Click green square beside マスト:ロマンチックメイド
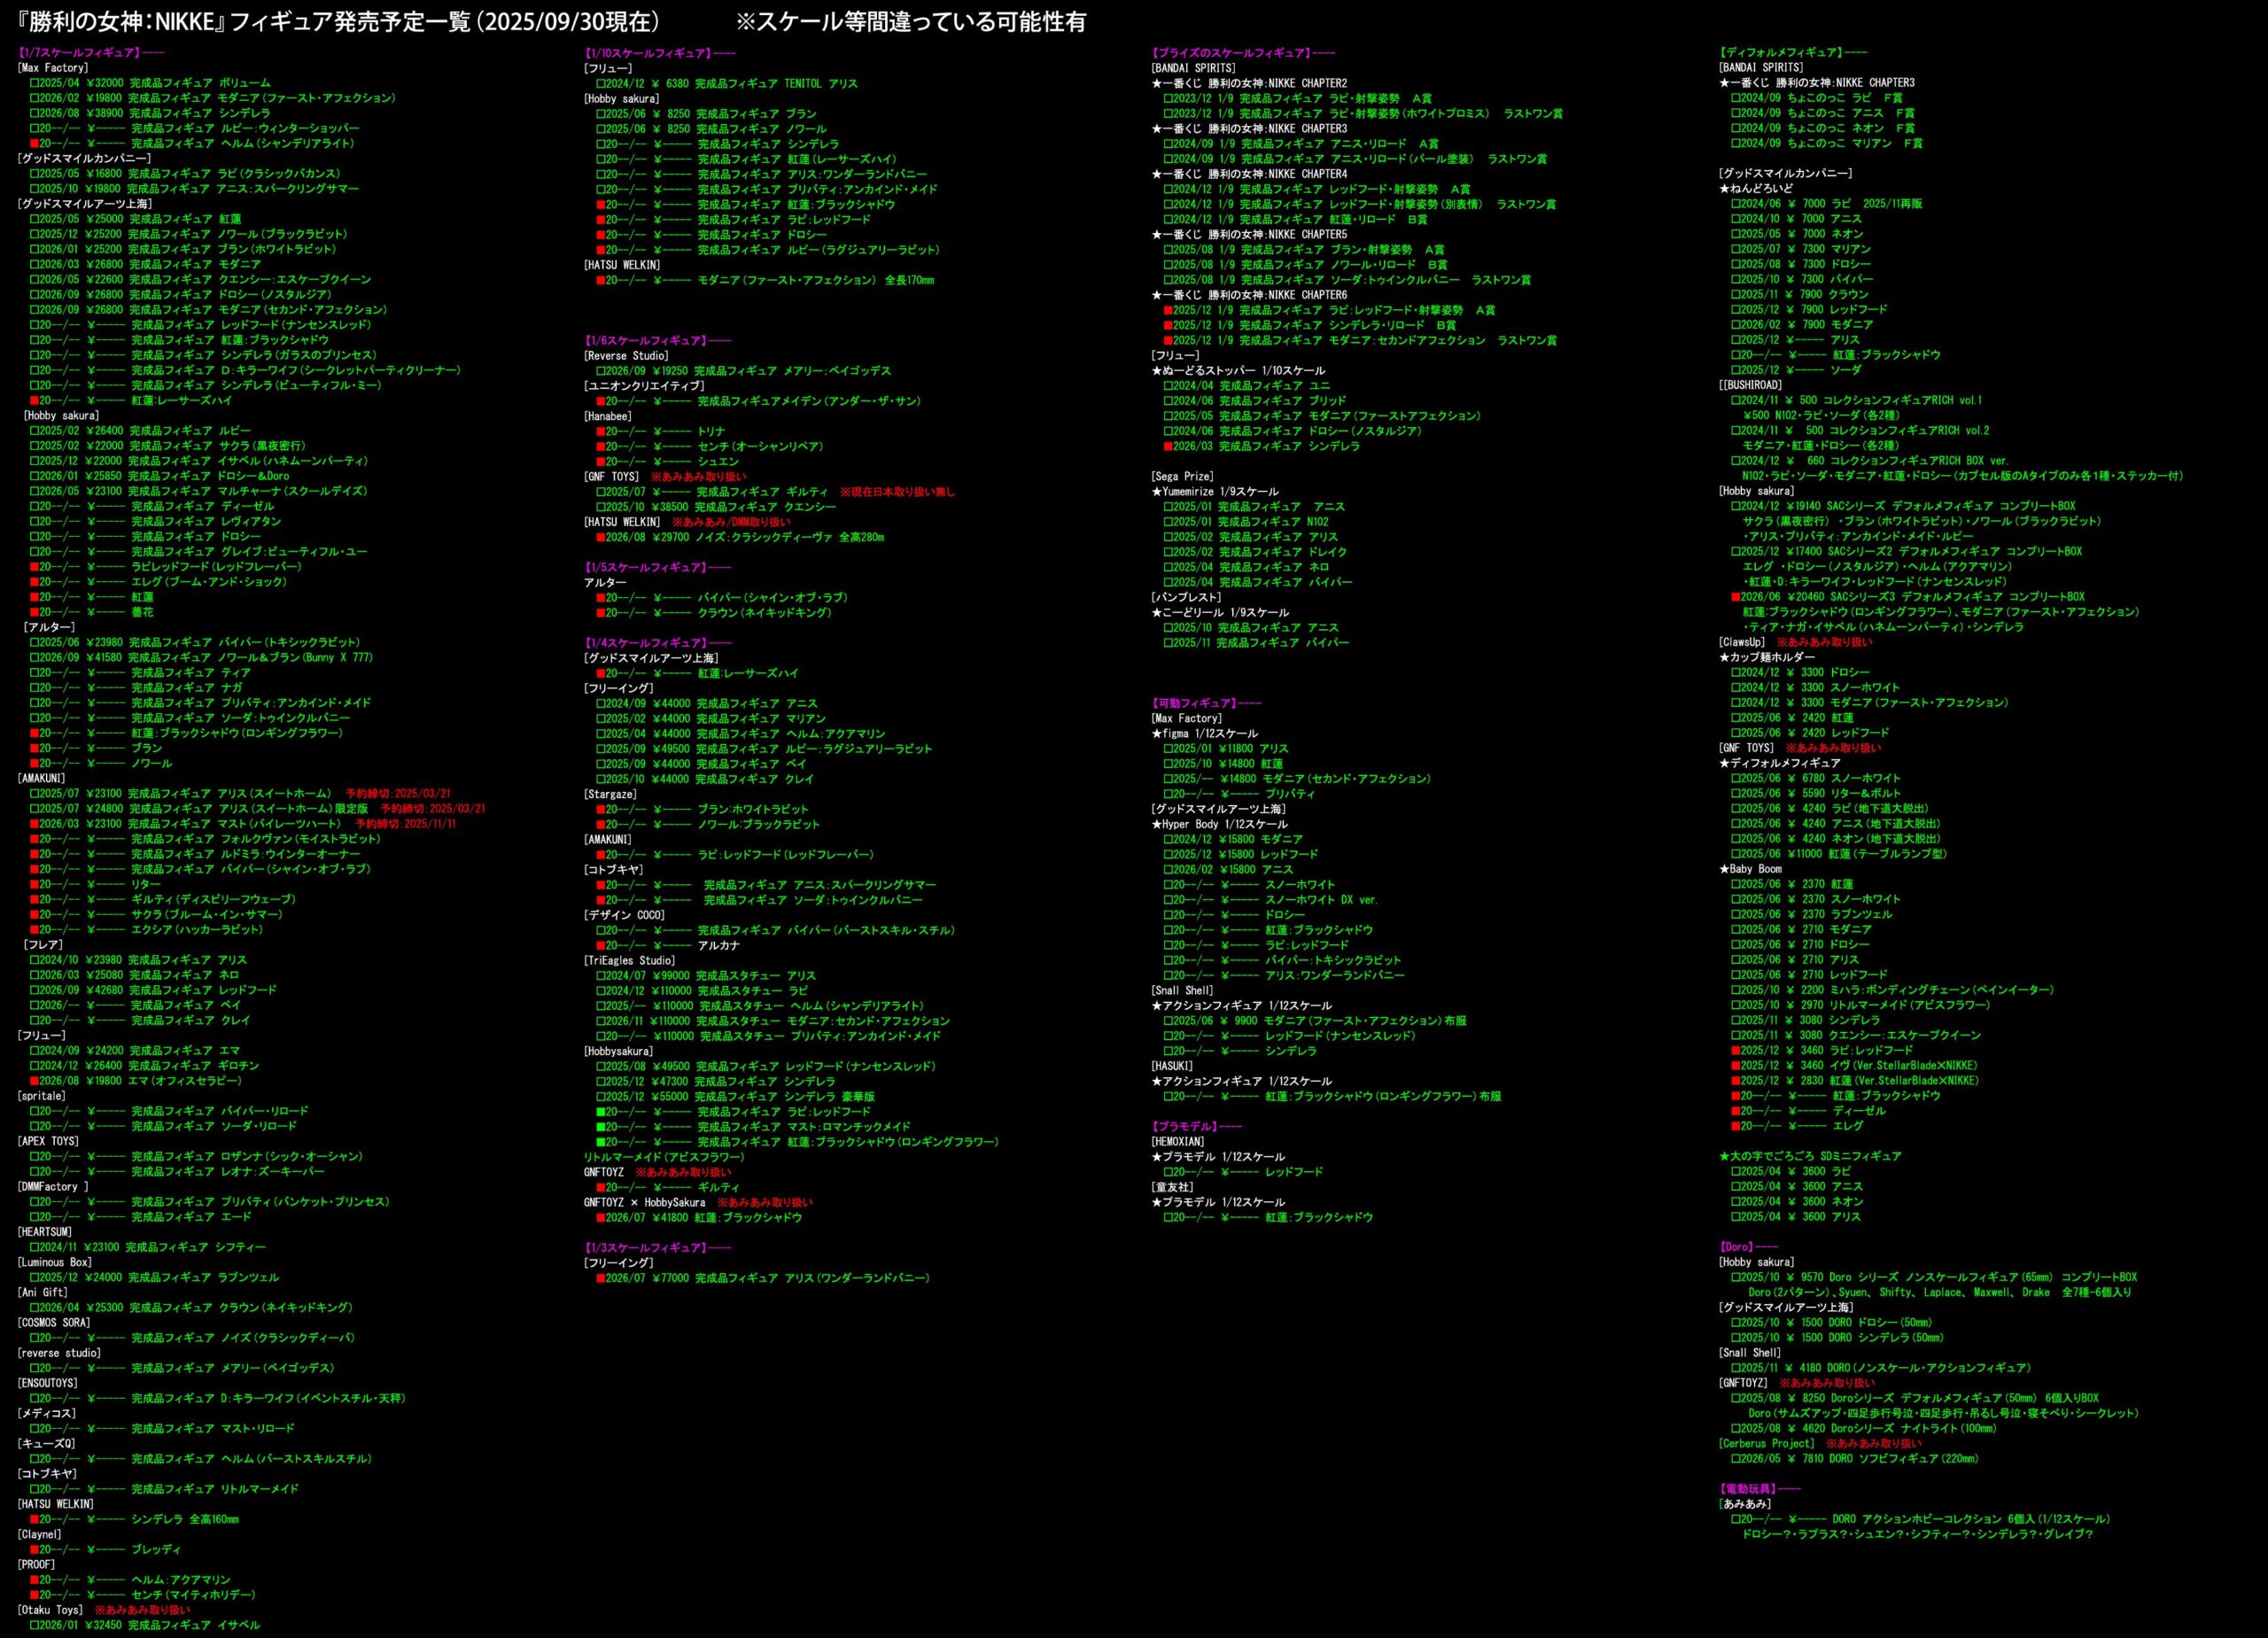The height and width of the screenshot is (1638, 2268). click(x=601, y=1126)
